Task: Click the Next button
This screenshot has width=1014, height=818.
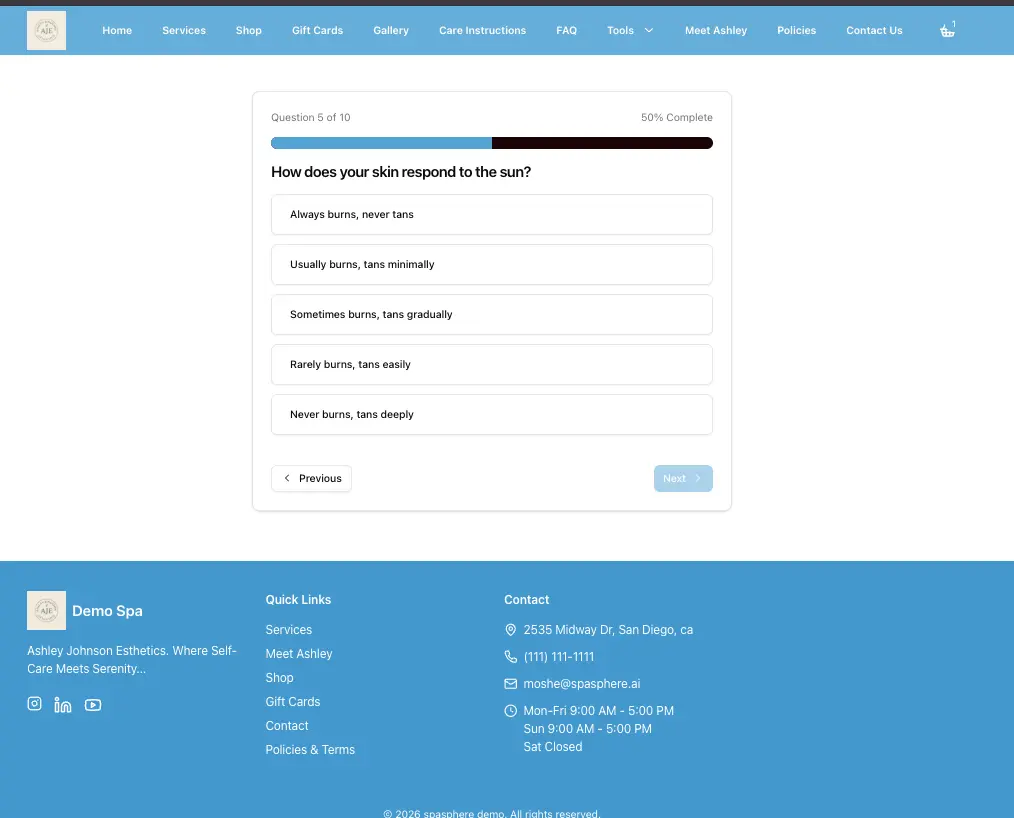Action: 683,479
